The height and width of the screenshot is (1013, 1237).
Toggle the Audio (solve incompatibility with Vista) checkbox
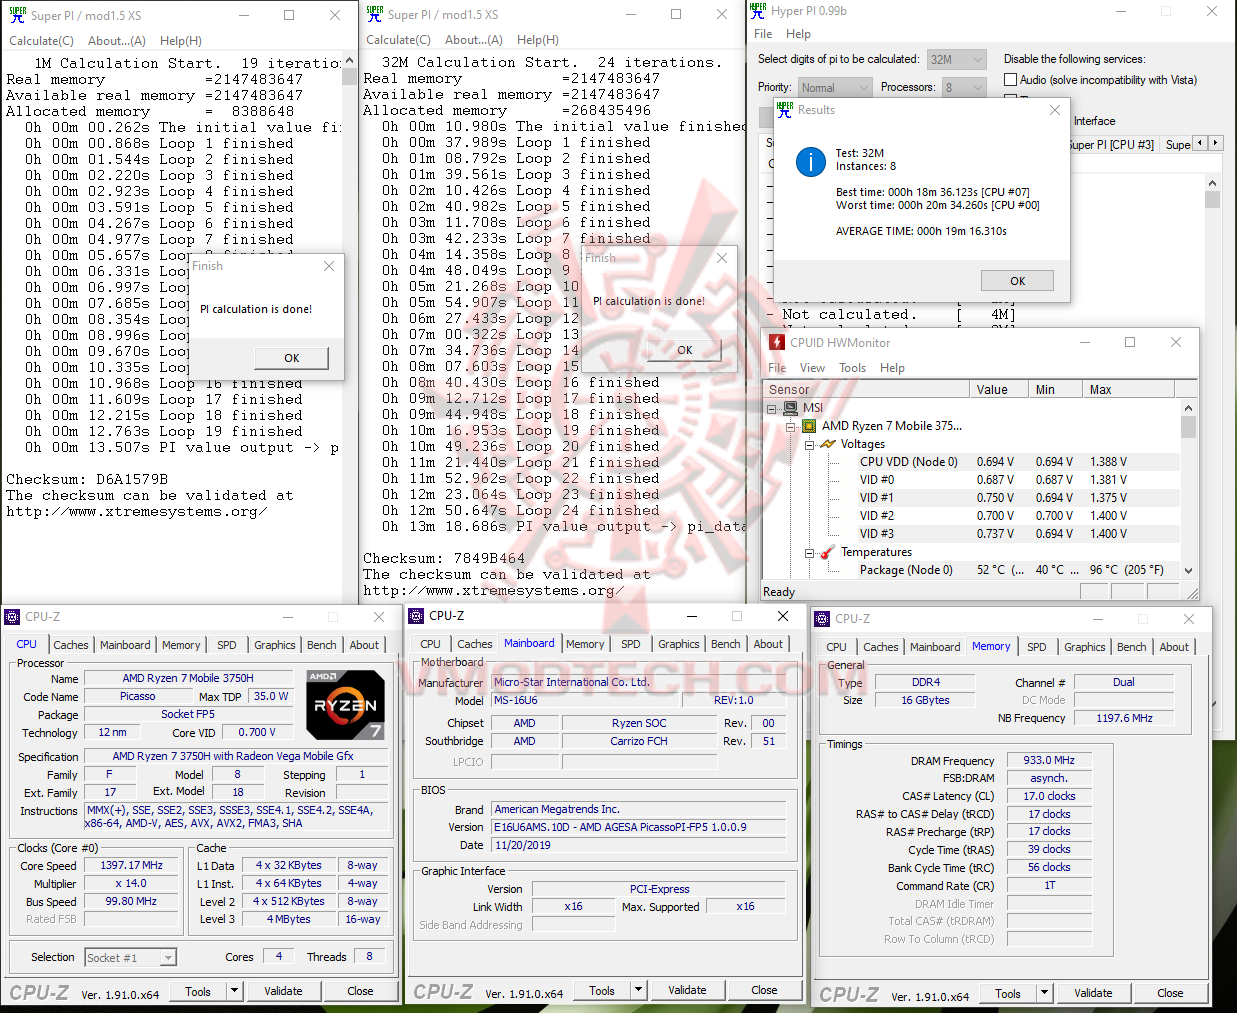[x=1010, y=80]
